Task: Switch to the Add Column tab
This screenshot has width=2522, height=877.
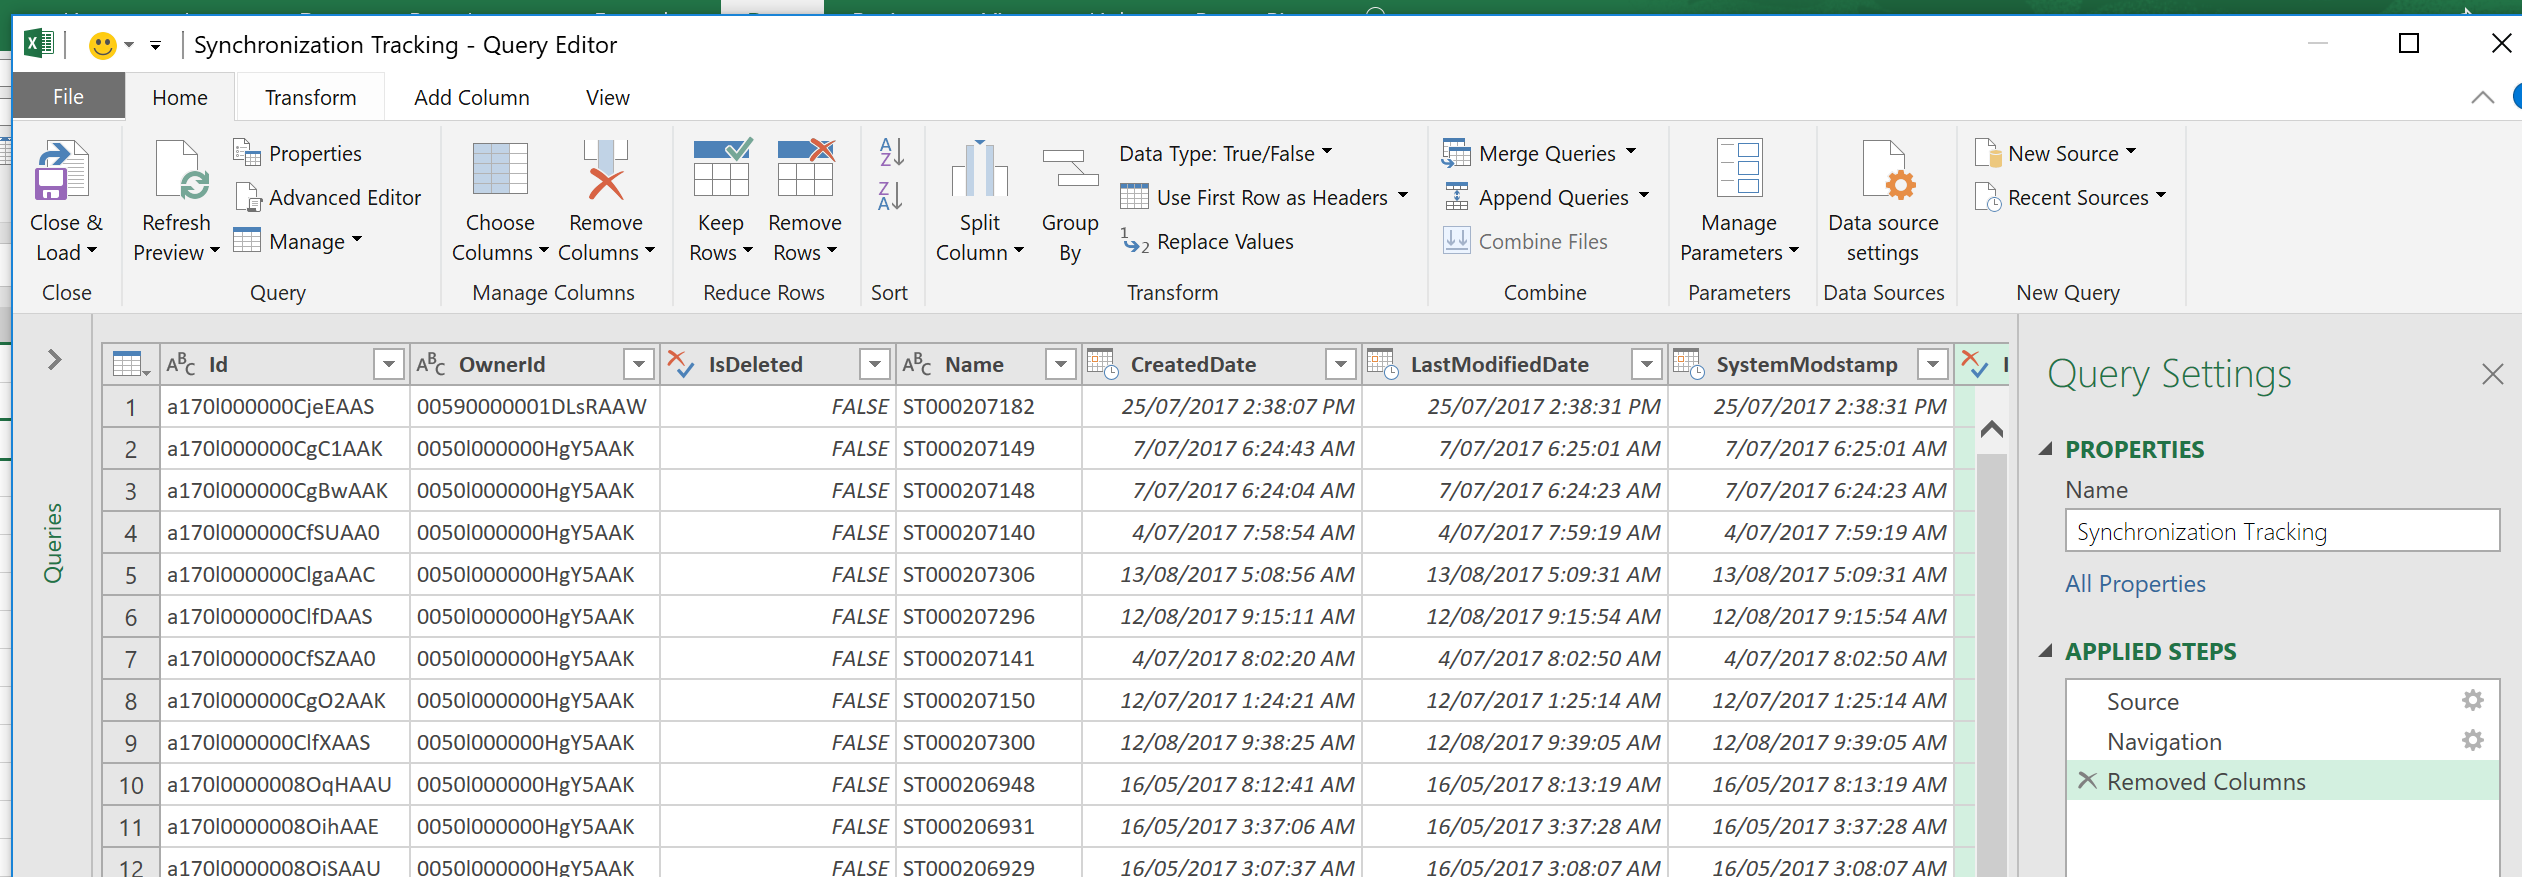Action: coord(472,97)
